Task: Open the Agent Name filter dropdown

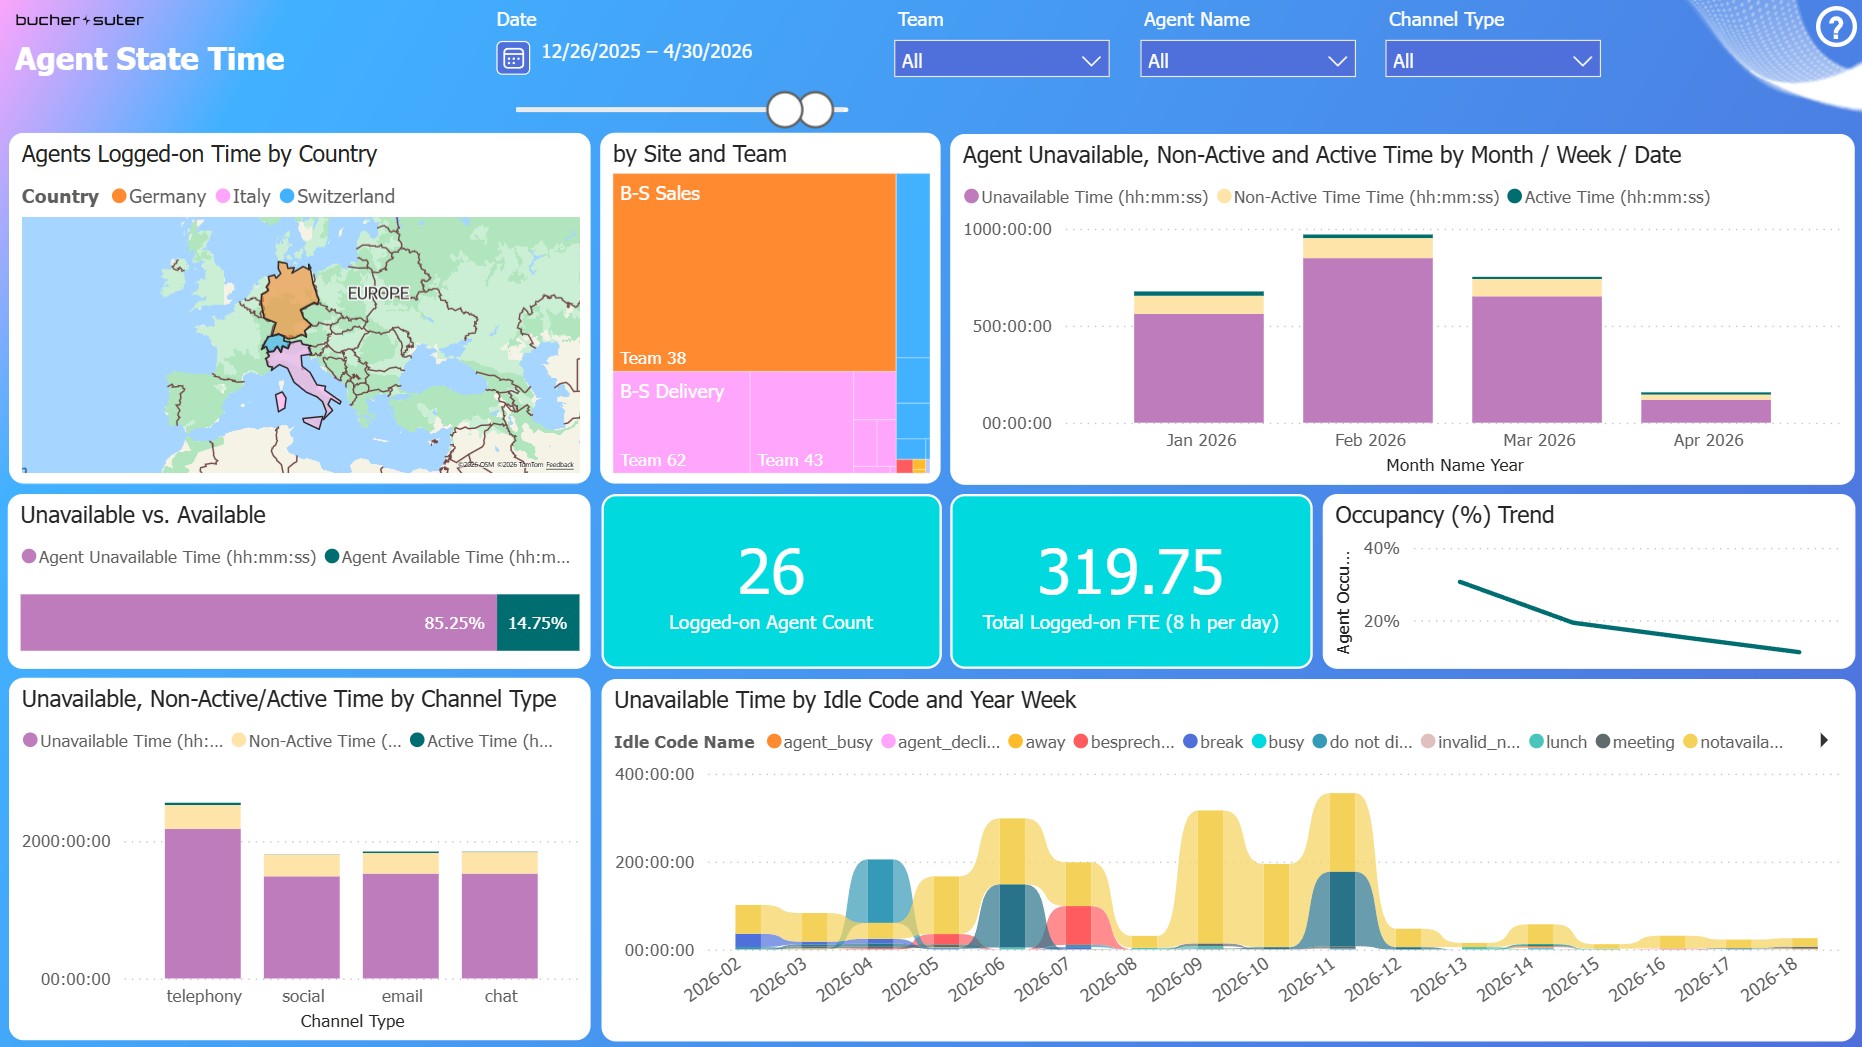Action: [1247, 60]
